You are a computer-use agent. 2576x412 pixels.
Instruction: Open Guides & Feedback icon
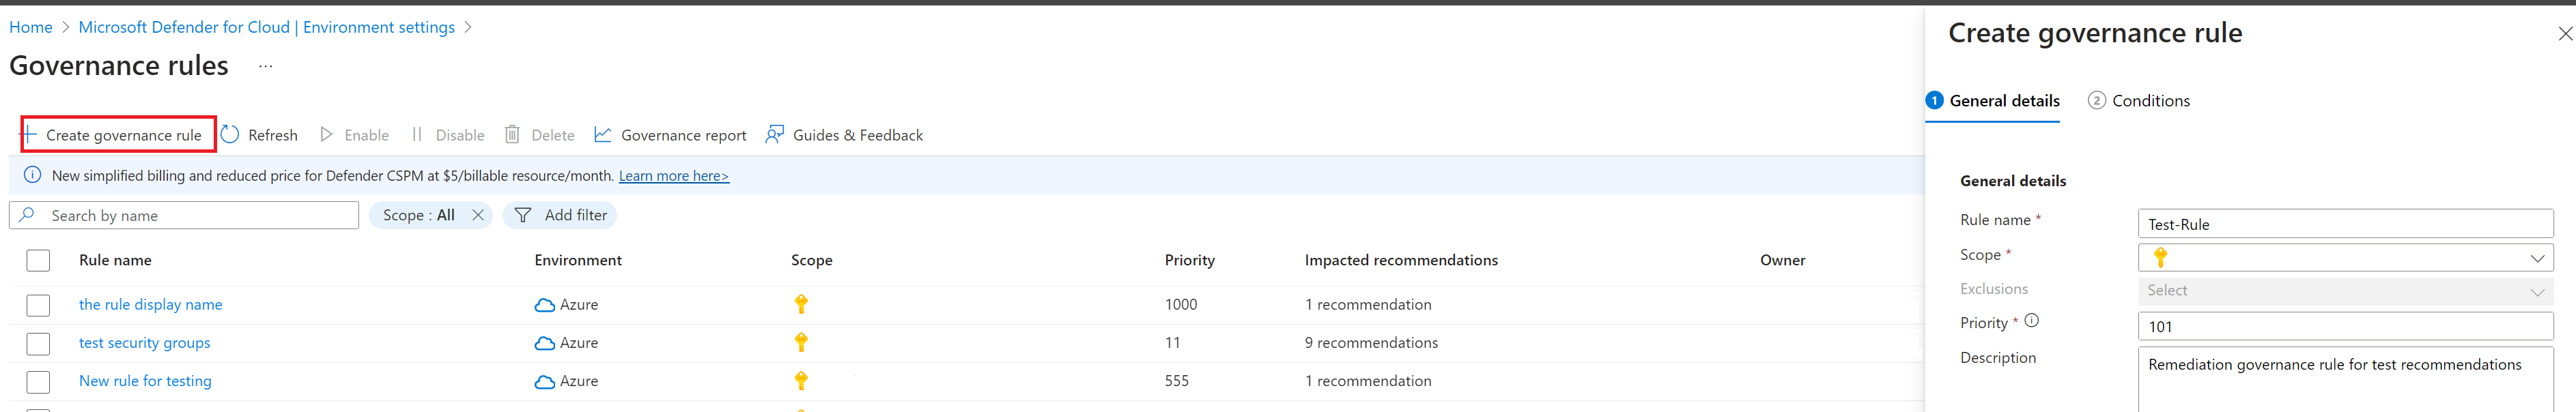tap(775, 134)
